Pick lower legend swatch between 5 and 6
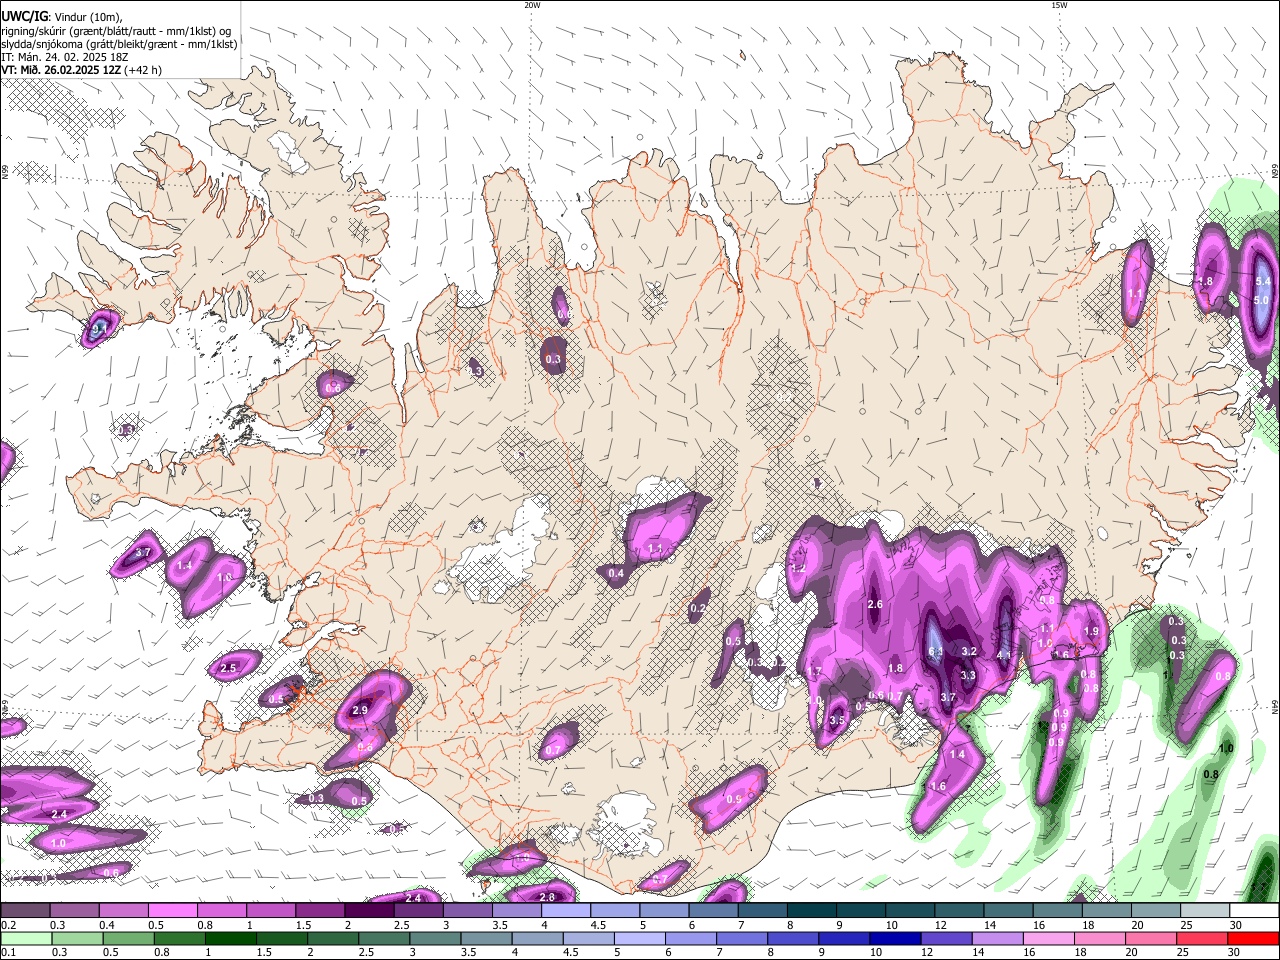 click(641, 938)
